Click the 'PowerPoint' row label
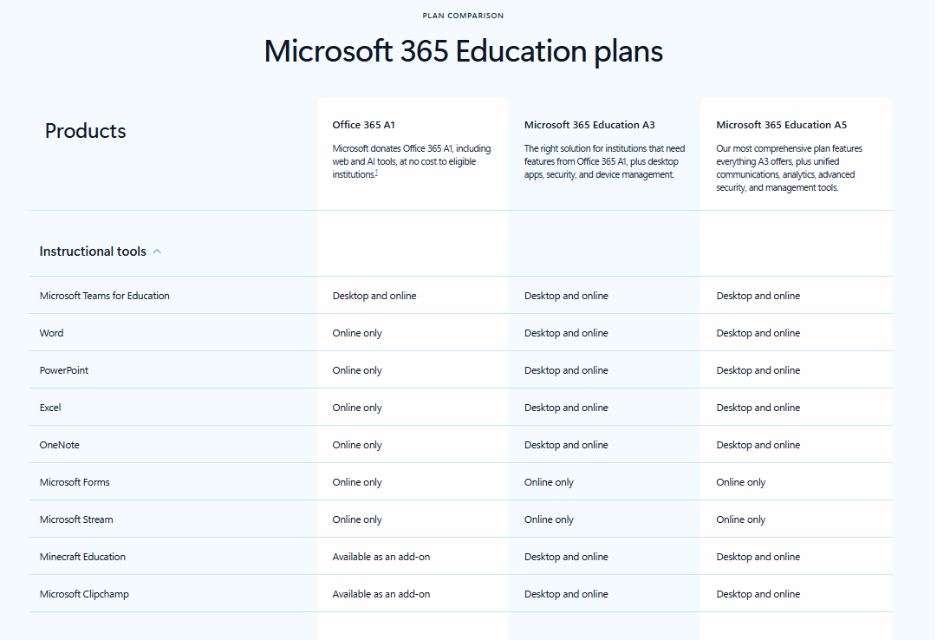 (x=64, y=370)
